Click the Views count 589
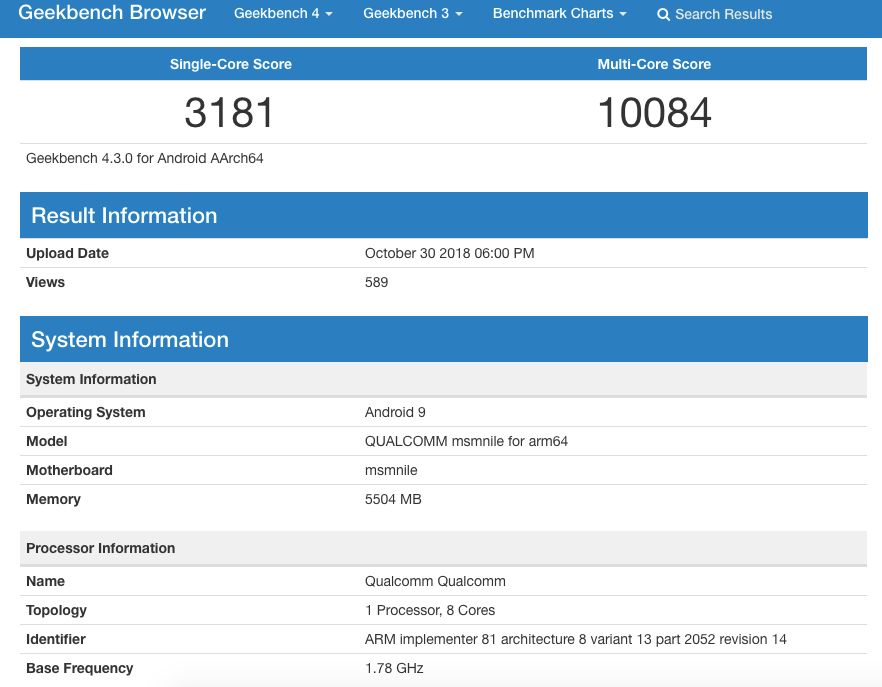 [376, 282]
